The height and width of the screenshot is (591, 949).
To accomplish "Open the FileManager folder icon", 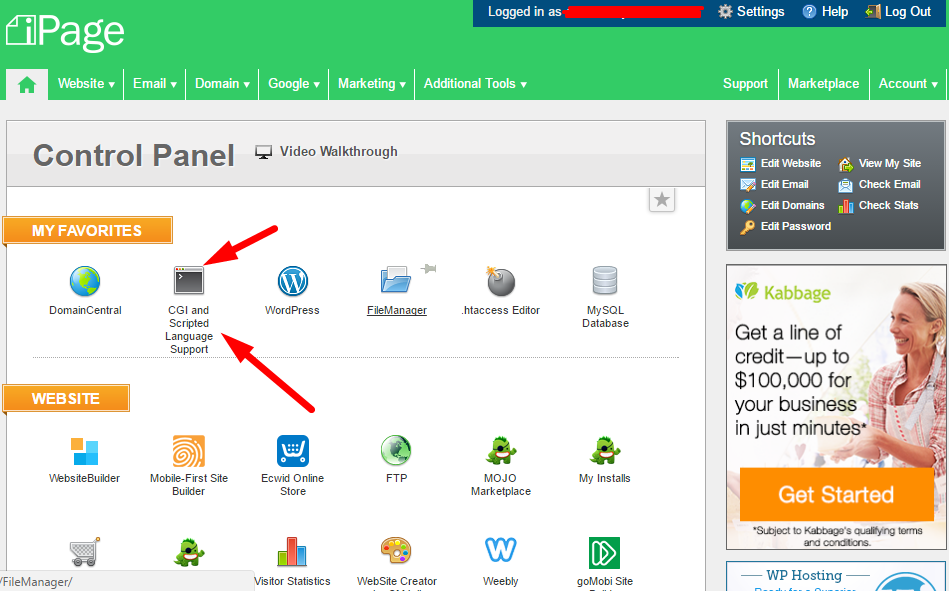I will 396,281.
